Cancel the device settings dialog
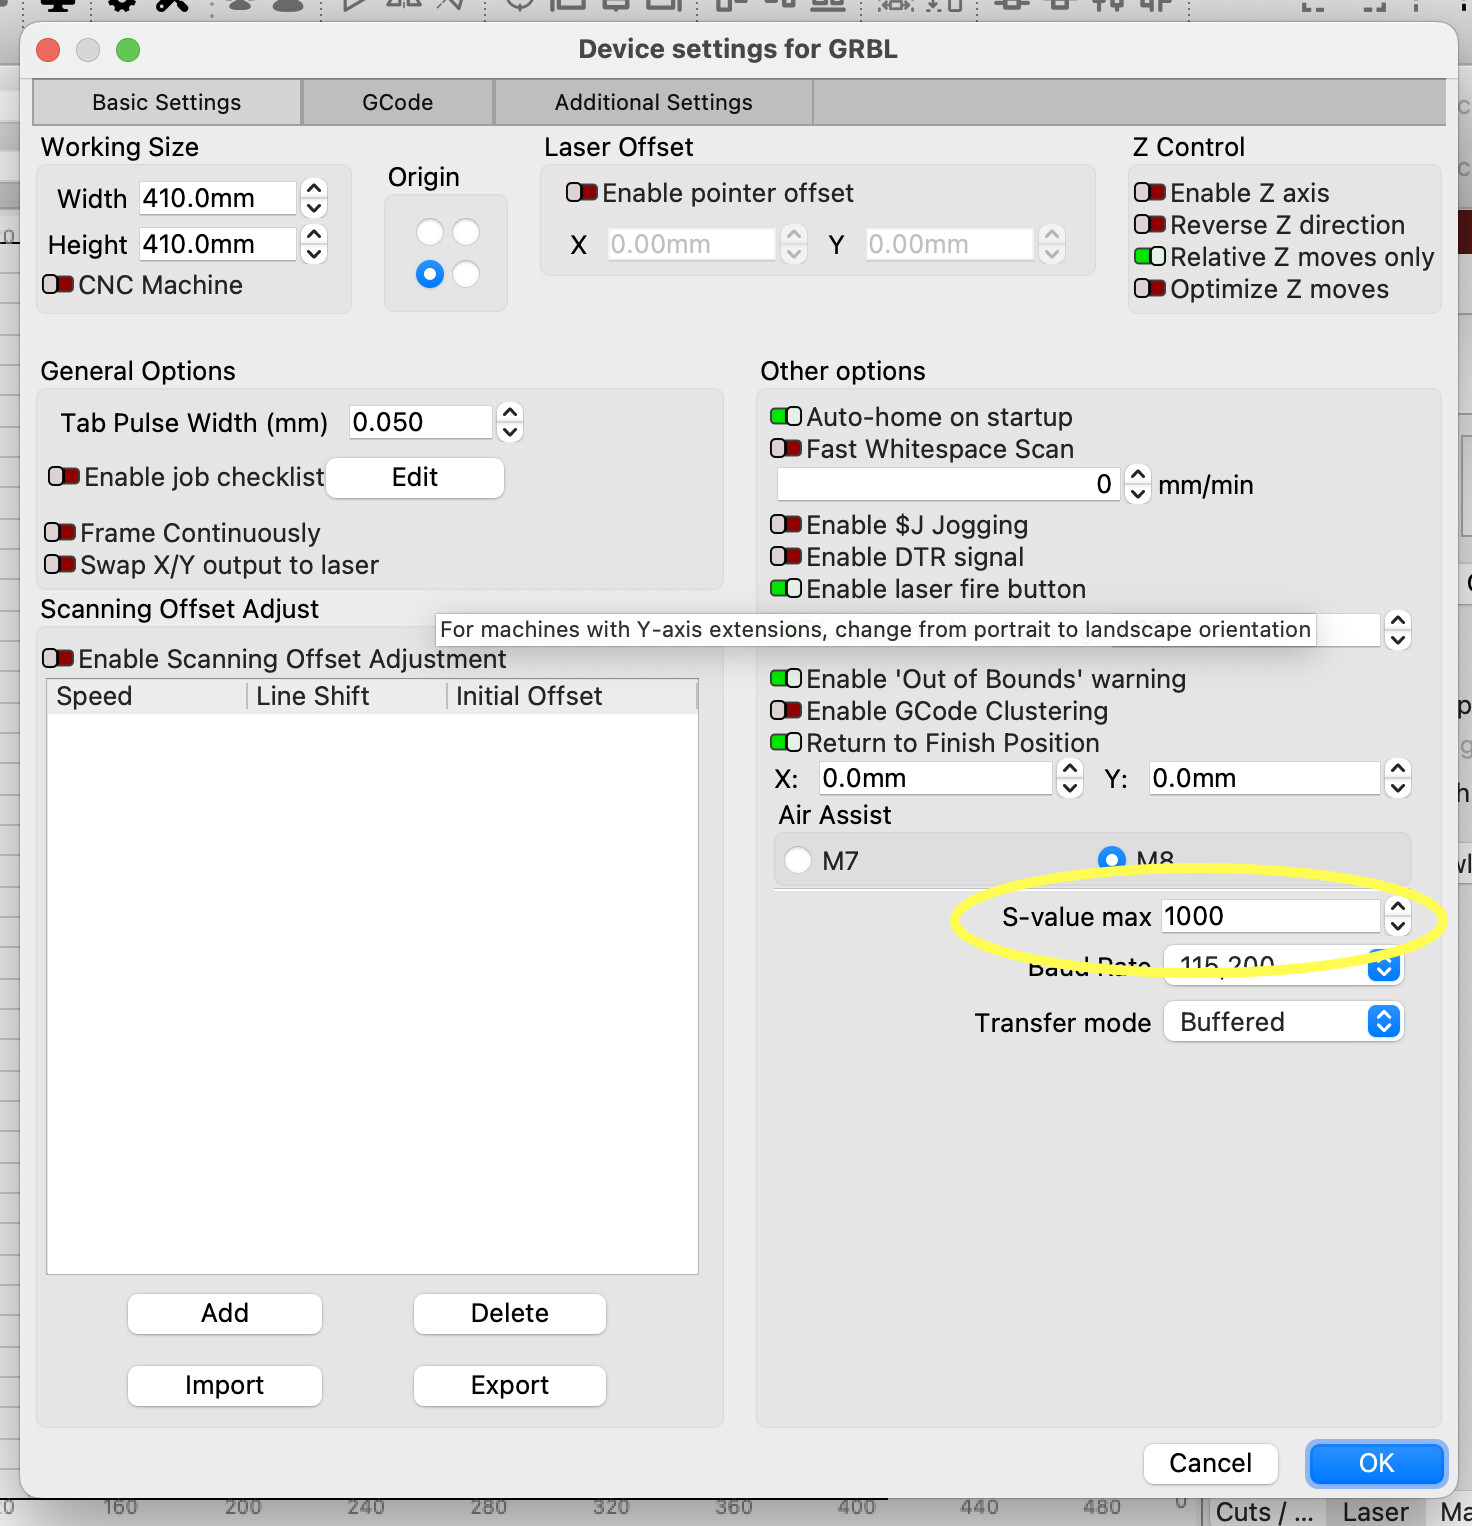The height and width of the screenshot is (1526, 1472). pos(1211,1463)
